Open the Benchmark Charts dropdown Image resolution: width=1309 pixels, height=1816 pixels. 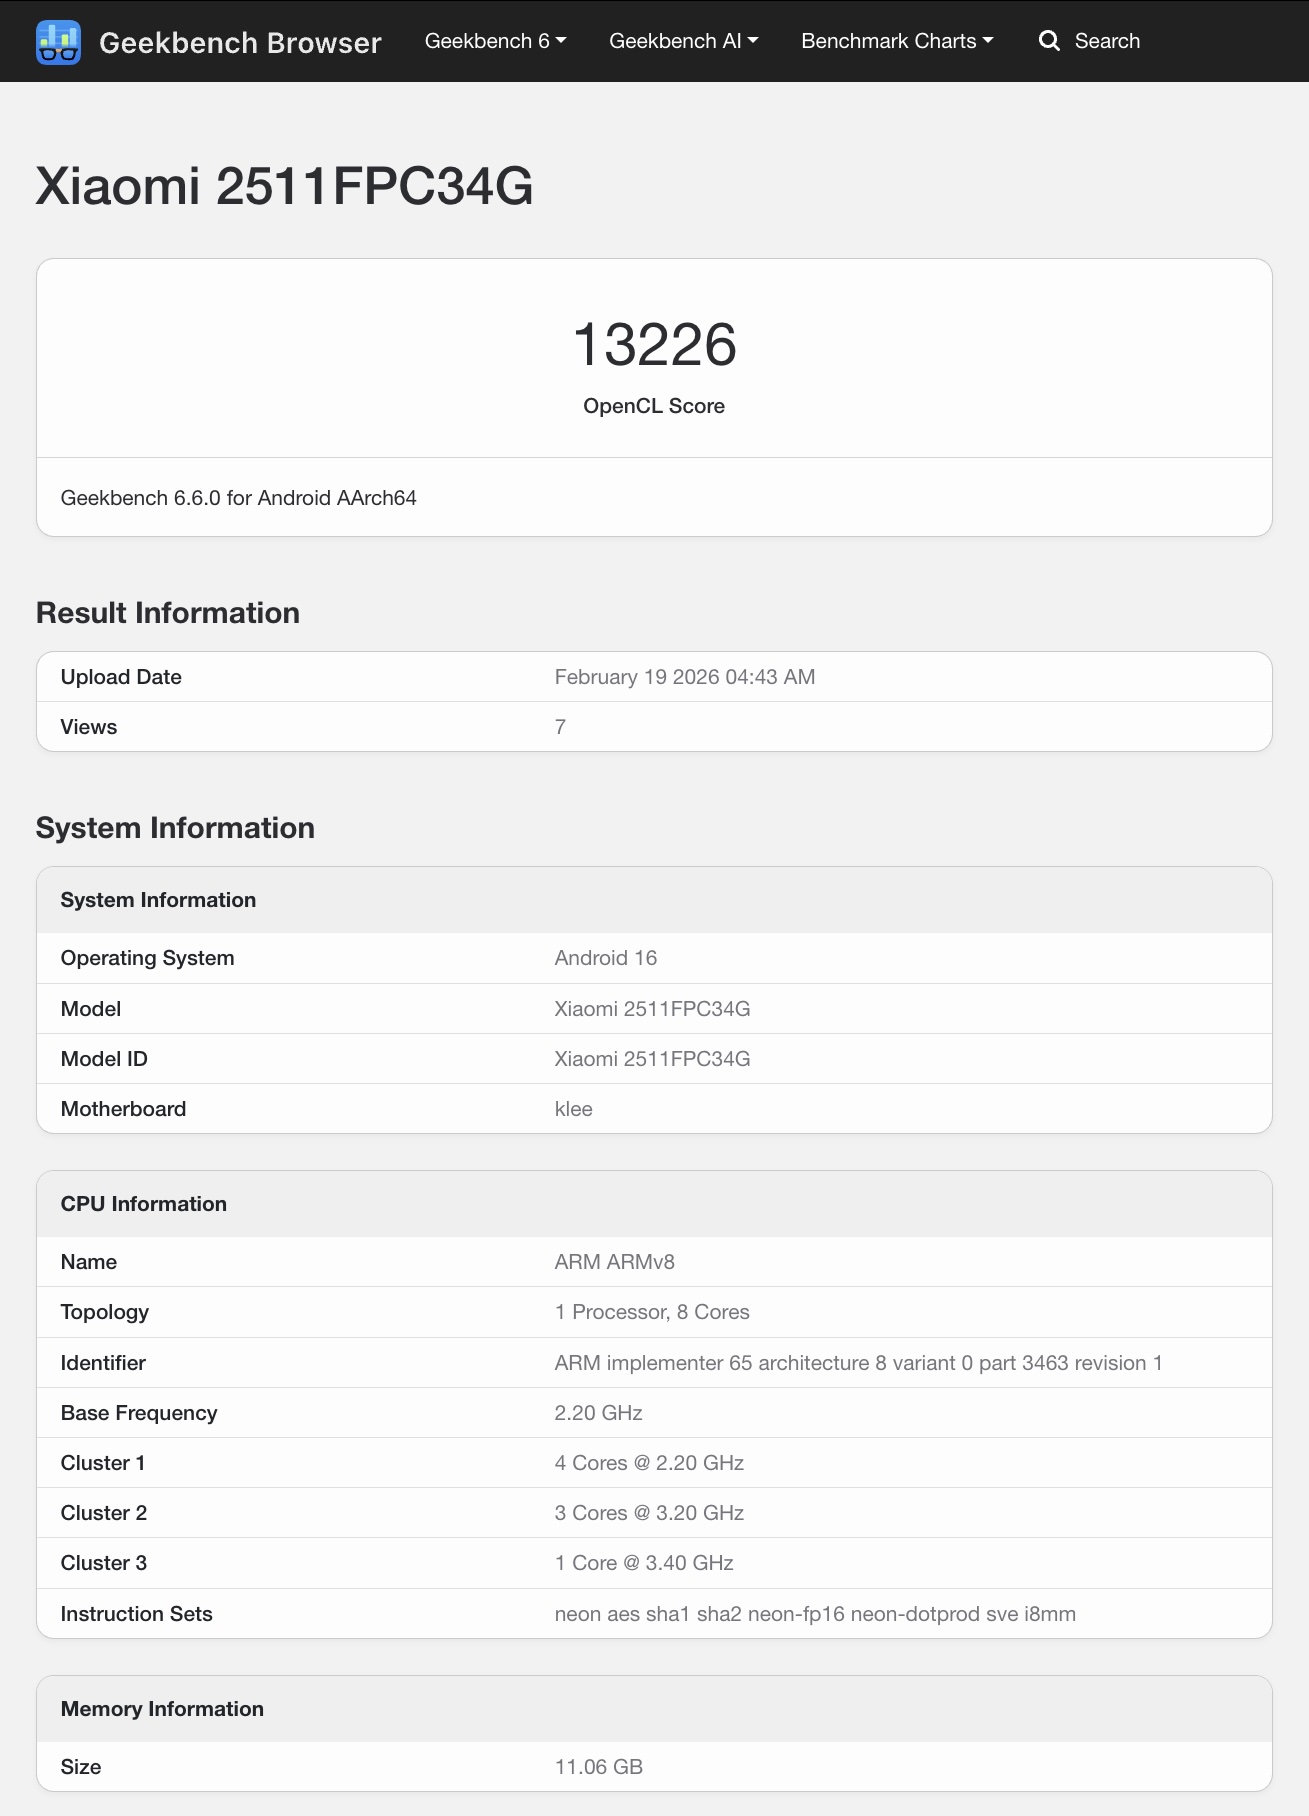[898, 41]
